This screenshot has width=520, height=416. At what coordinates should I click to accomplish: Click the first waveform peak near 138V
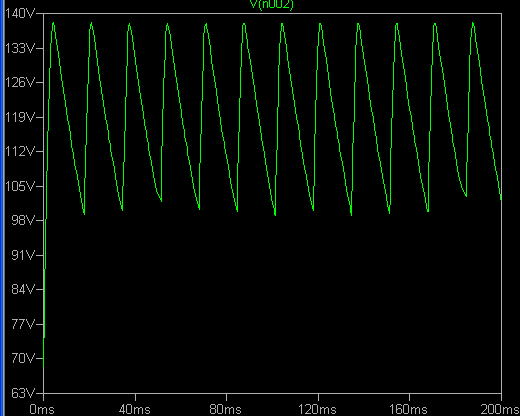tap(53, 23)
